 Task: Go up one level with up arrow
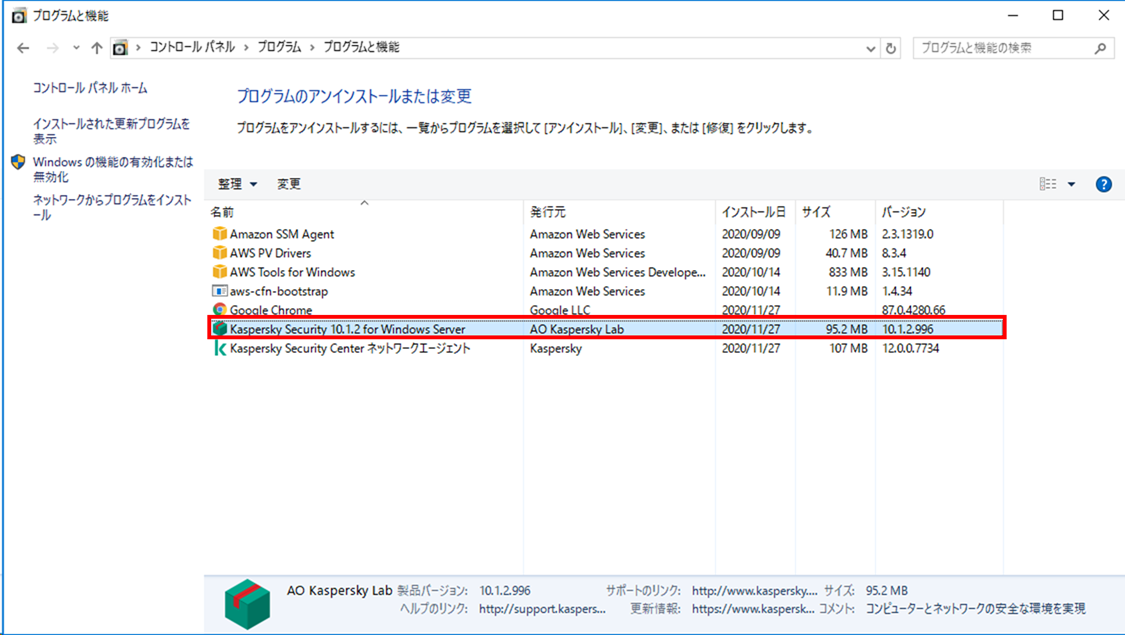pyautogui.click(x=97, y=48)
